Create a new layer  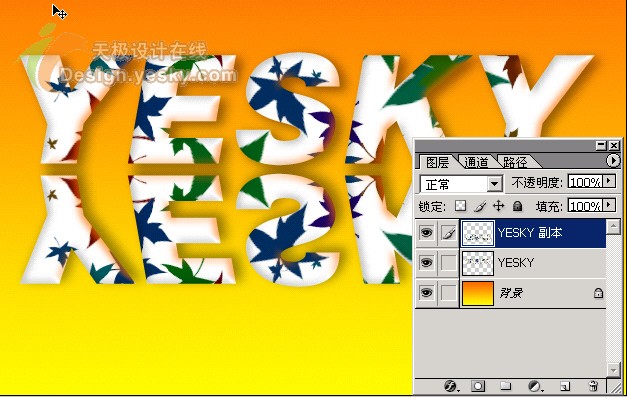[x=565, y=386]
